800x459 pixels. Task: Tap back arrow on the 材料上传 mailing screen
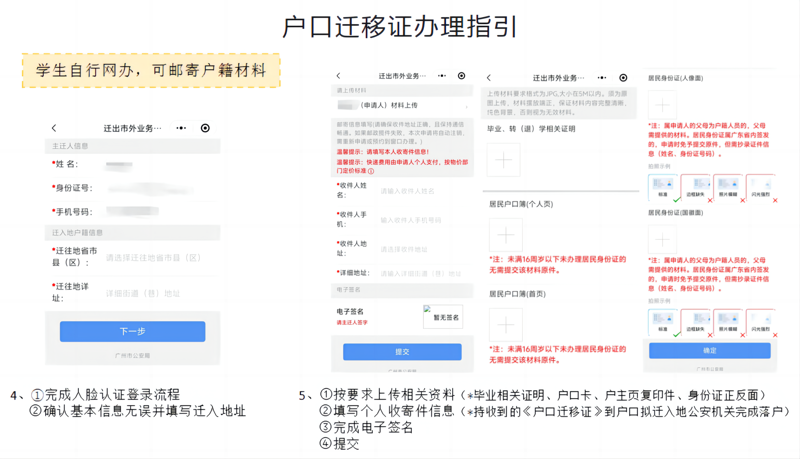(x=339, y=76)
